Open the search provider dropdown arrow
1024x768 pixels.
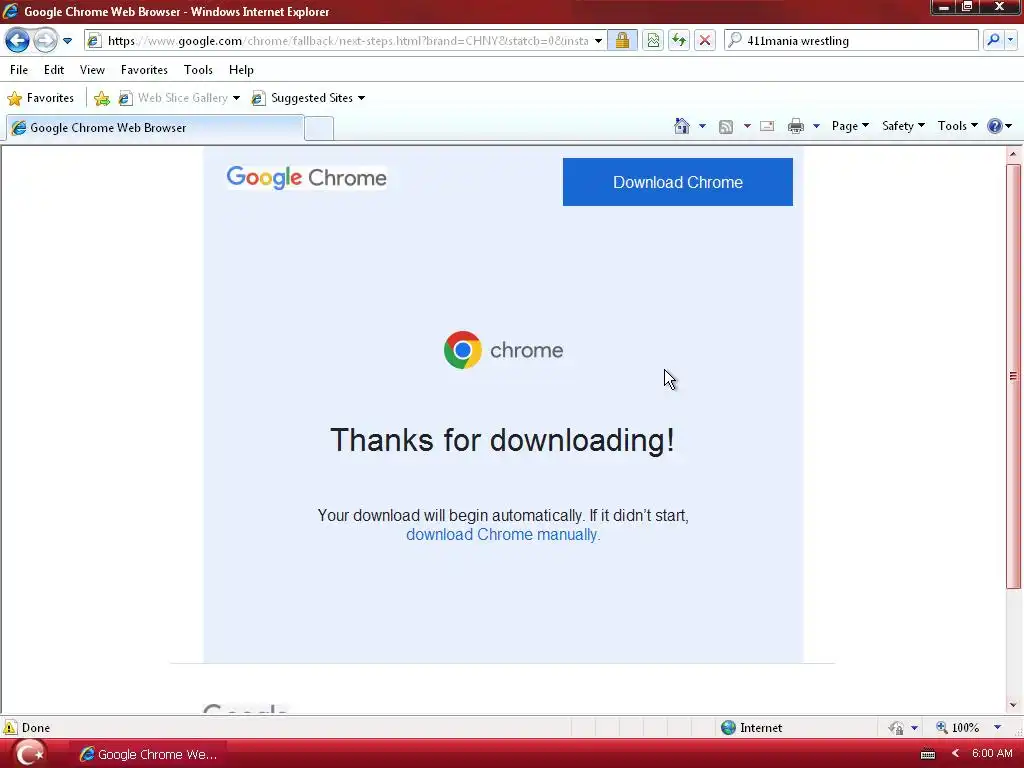click(1010, 40)
